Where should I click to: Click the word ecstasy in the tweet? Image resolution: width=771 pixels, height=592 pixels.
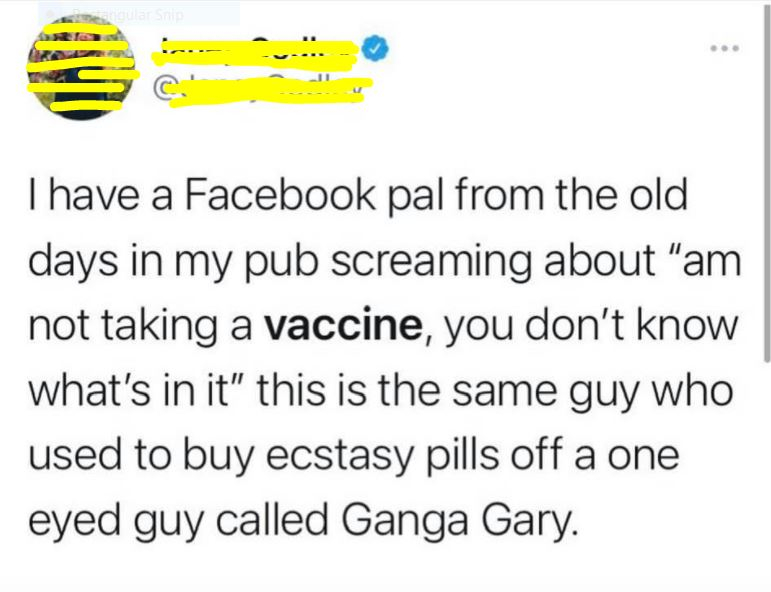pos(340,457)
